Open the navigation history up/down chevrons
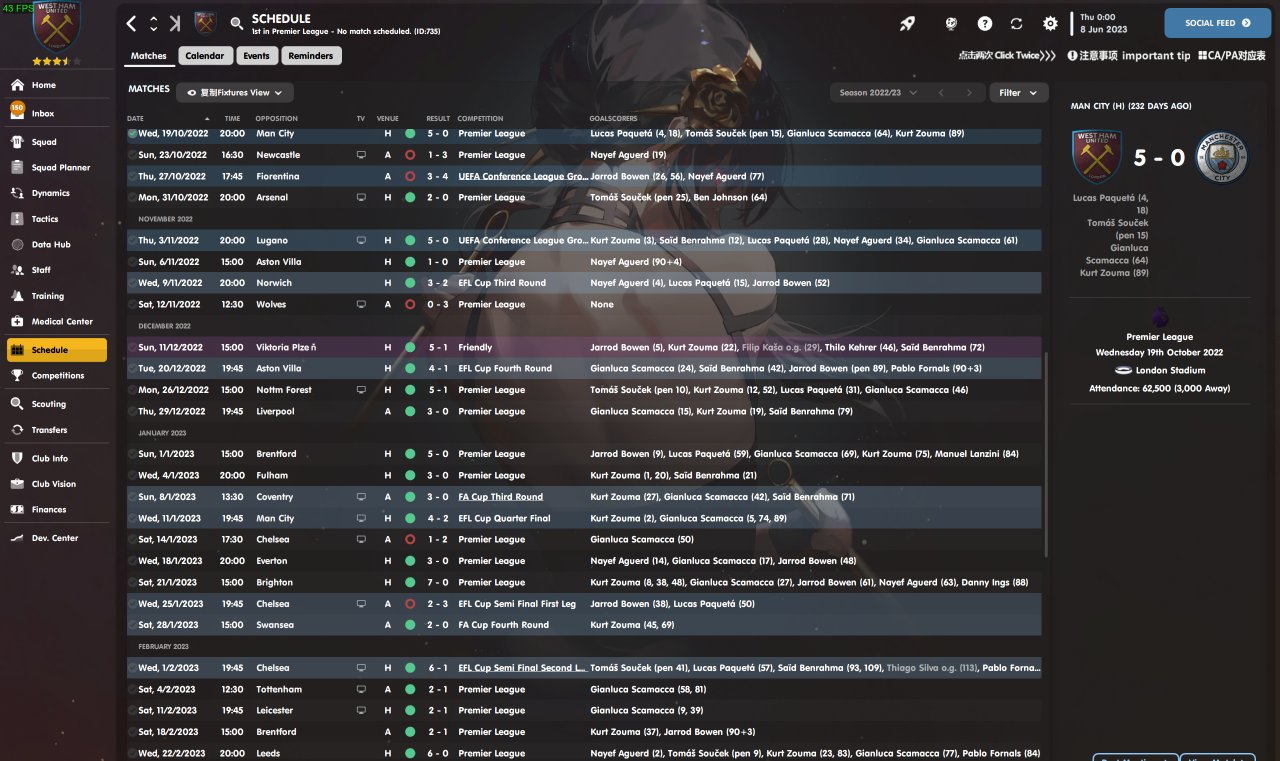 click(154, 23)
